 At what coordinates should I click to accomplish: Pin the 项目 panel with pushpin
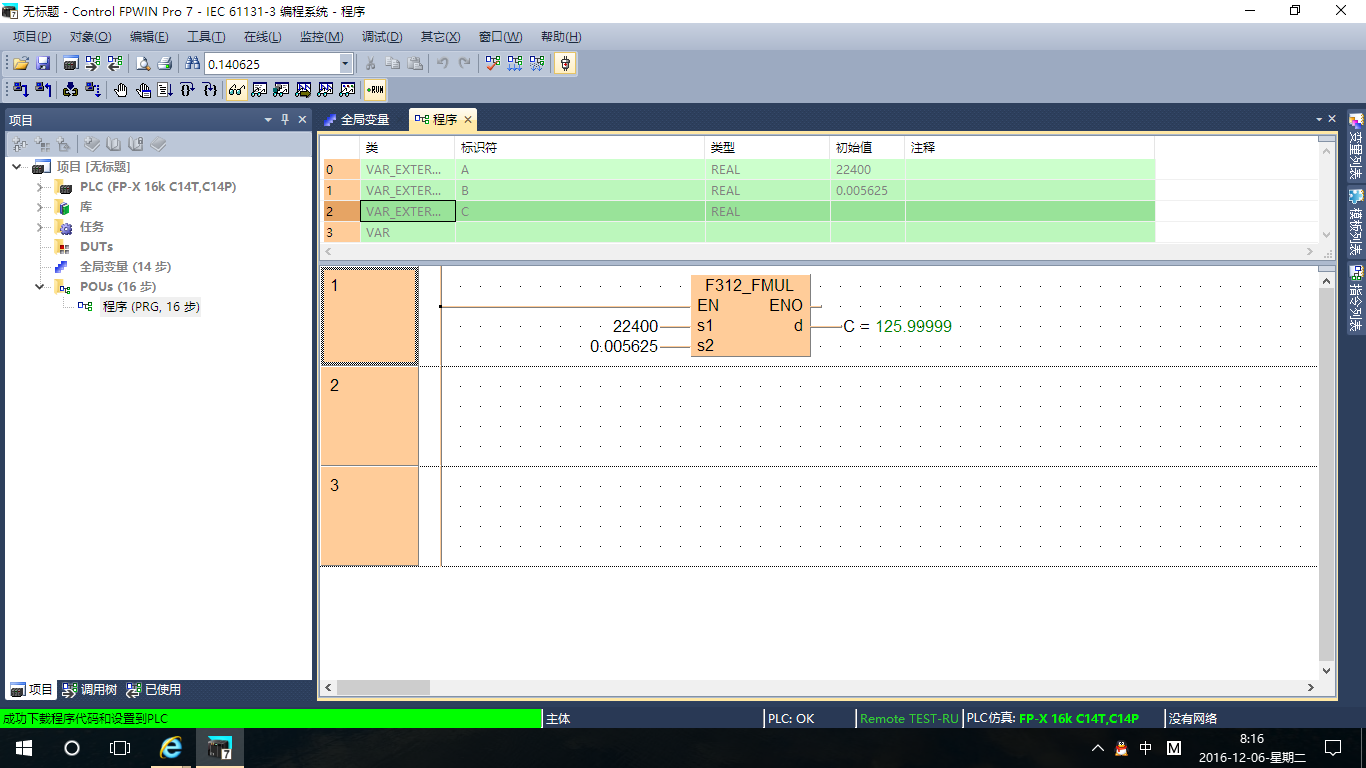(x=285, y=120)
